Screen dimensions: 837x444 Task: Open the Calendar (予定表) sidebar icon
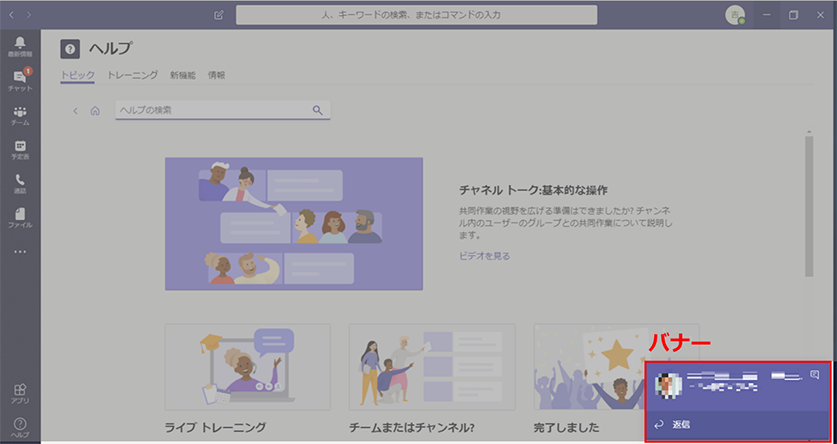(x=20, y=149)
